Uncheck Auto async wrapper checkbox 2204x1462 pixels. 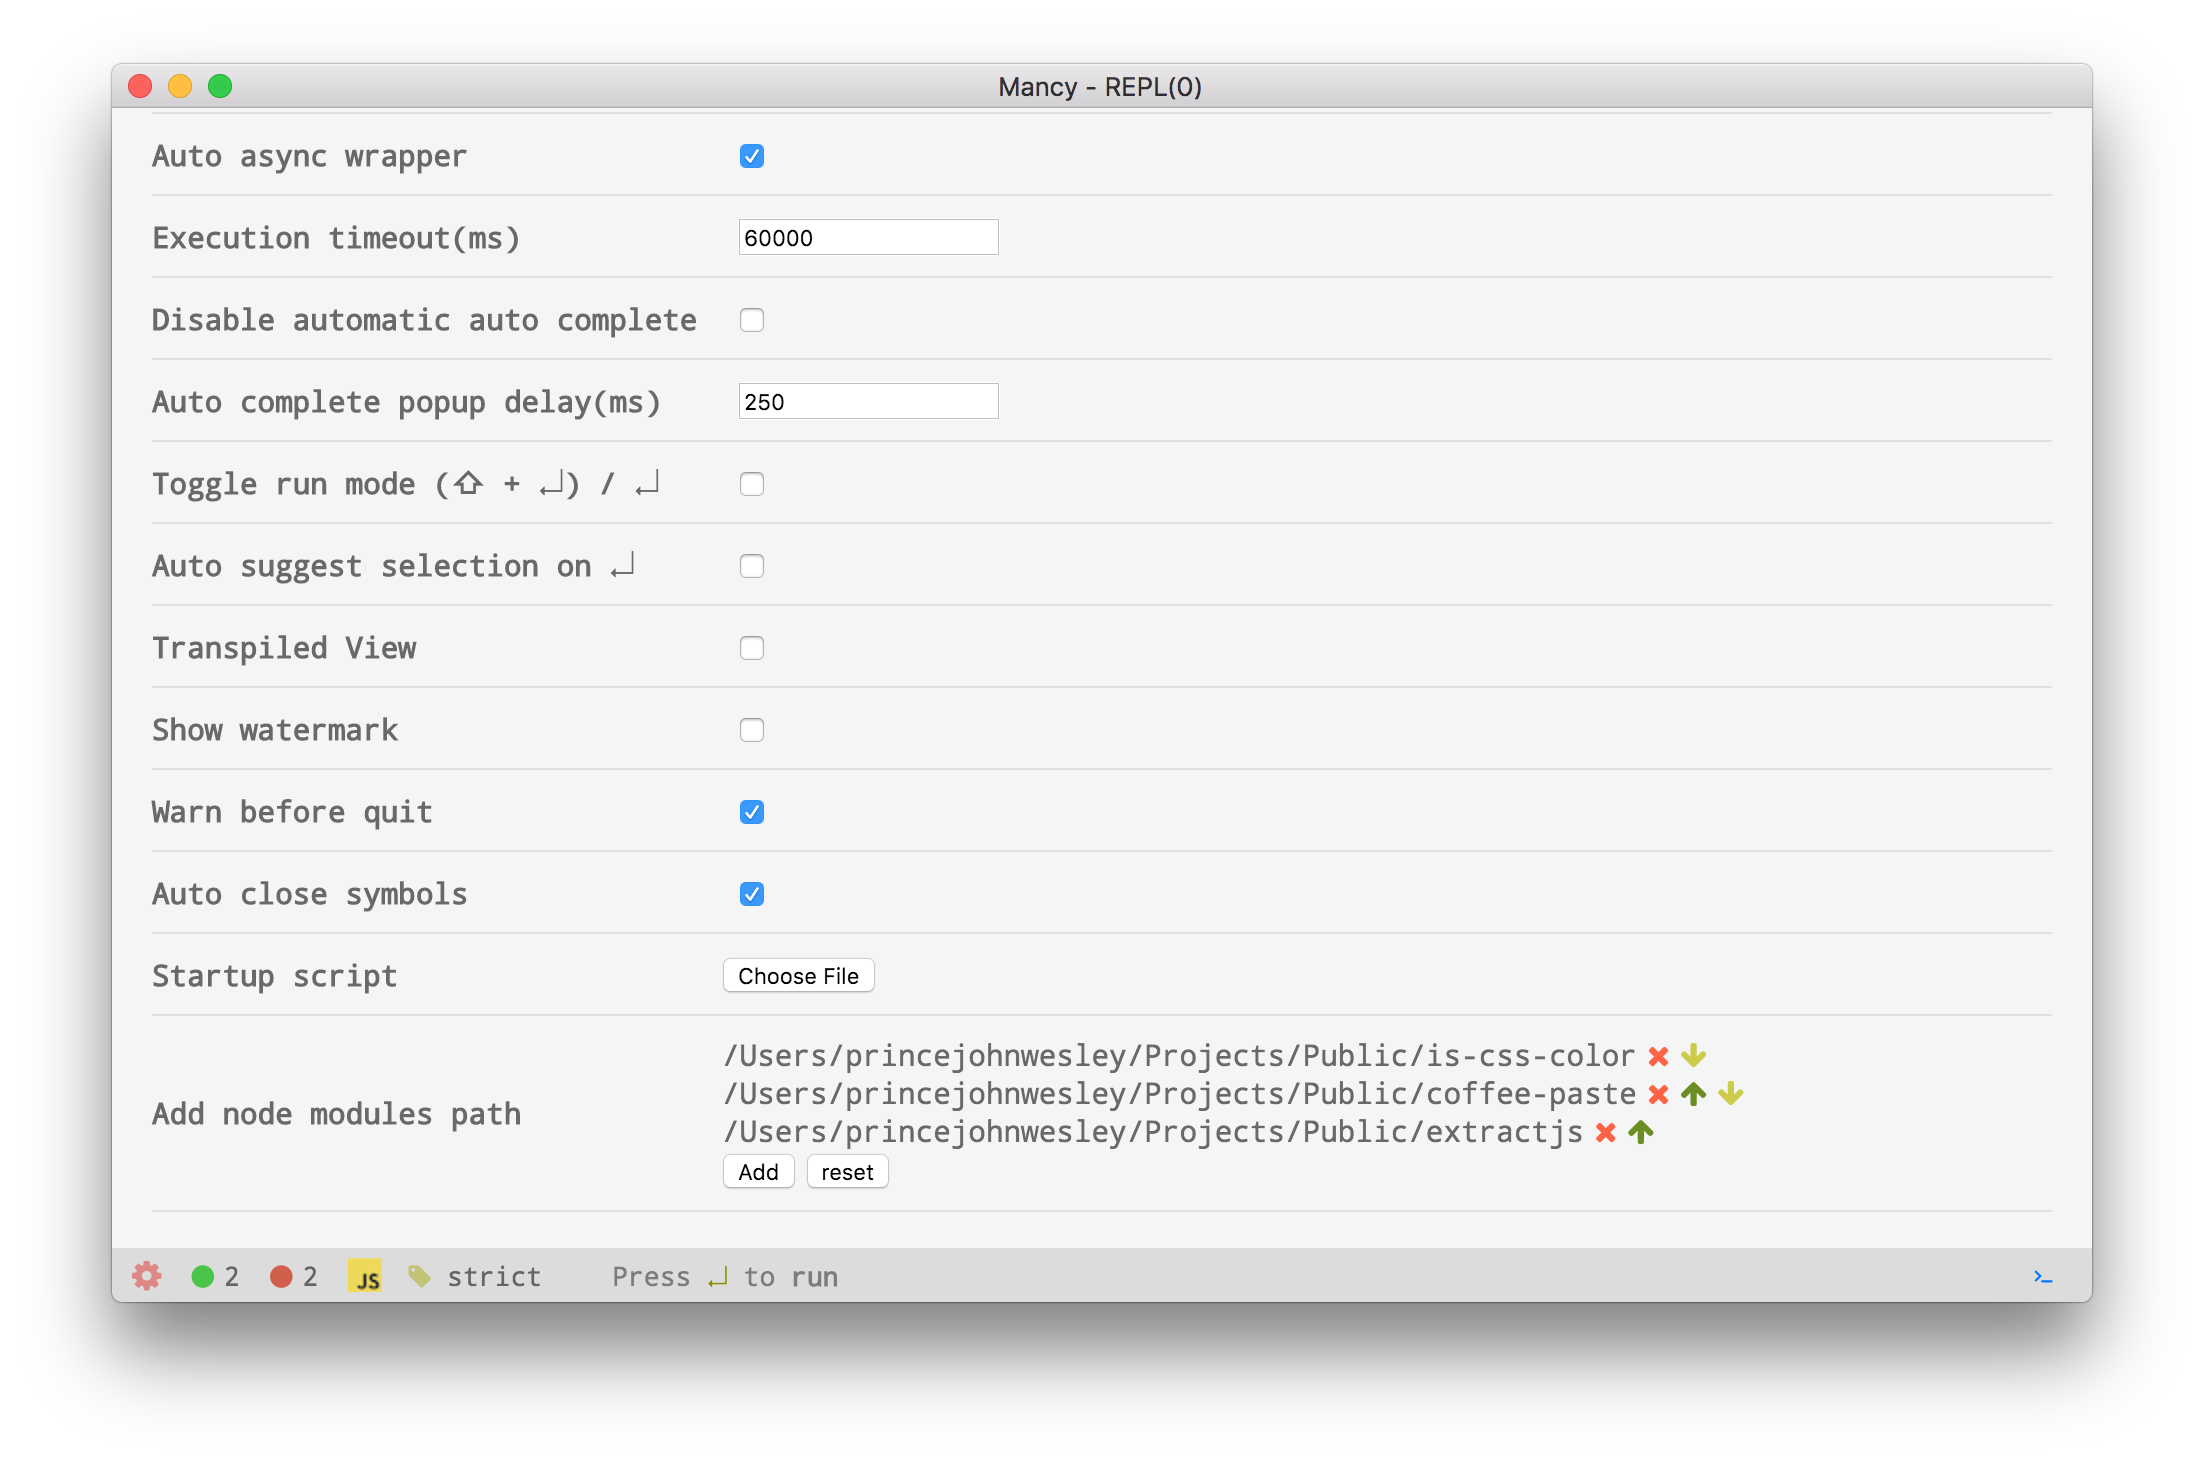(x=752, y=156)
